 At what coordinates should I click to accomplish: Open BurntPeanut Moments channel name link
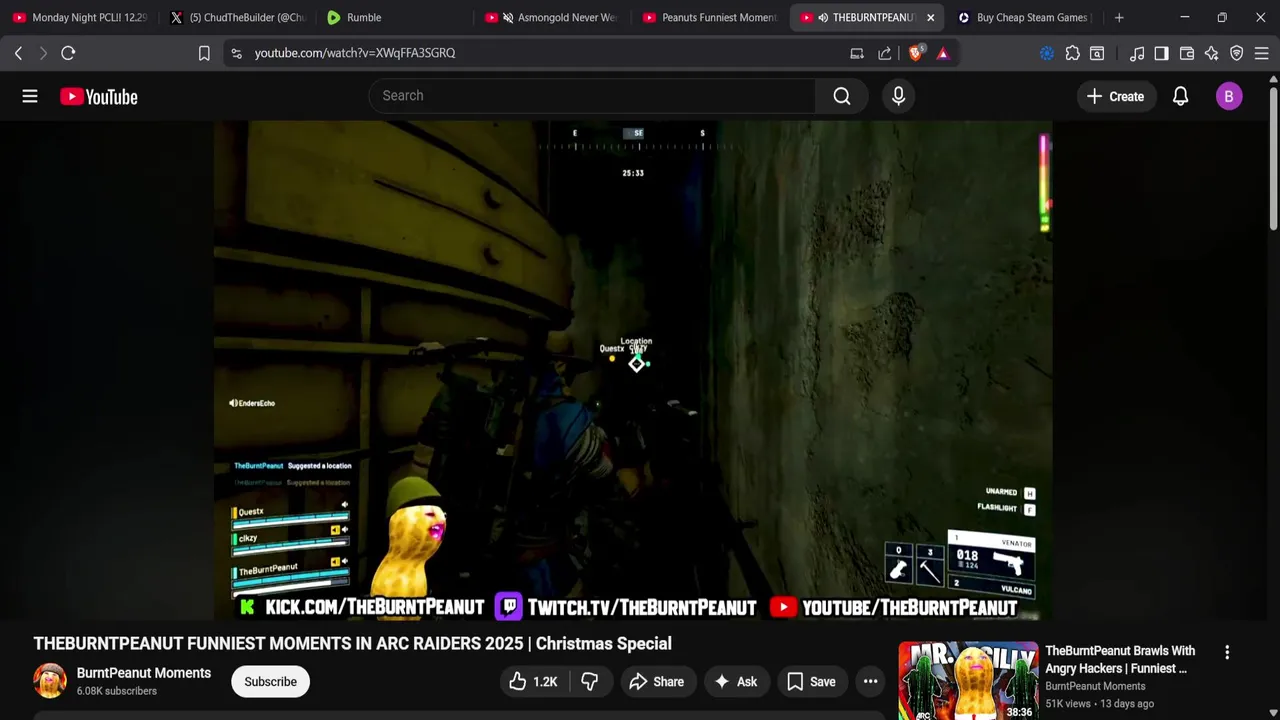144,673
